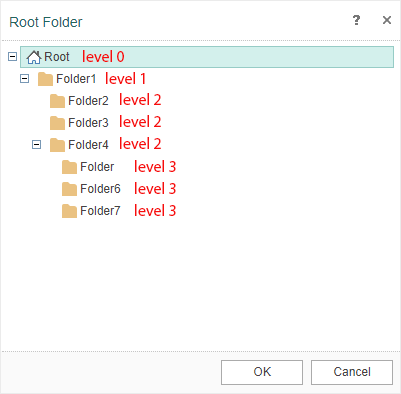Click the Folder4 folder icon

click(57, 145)
